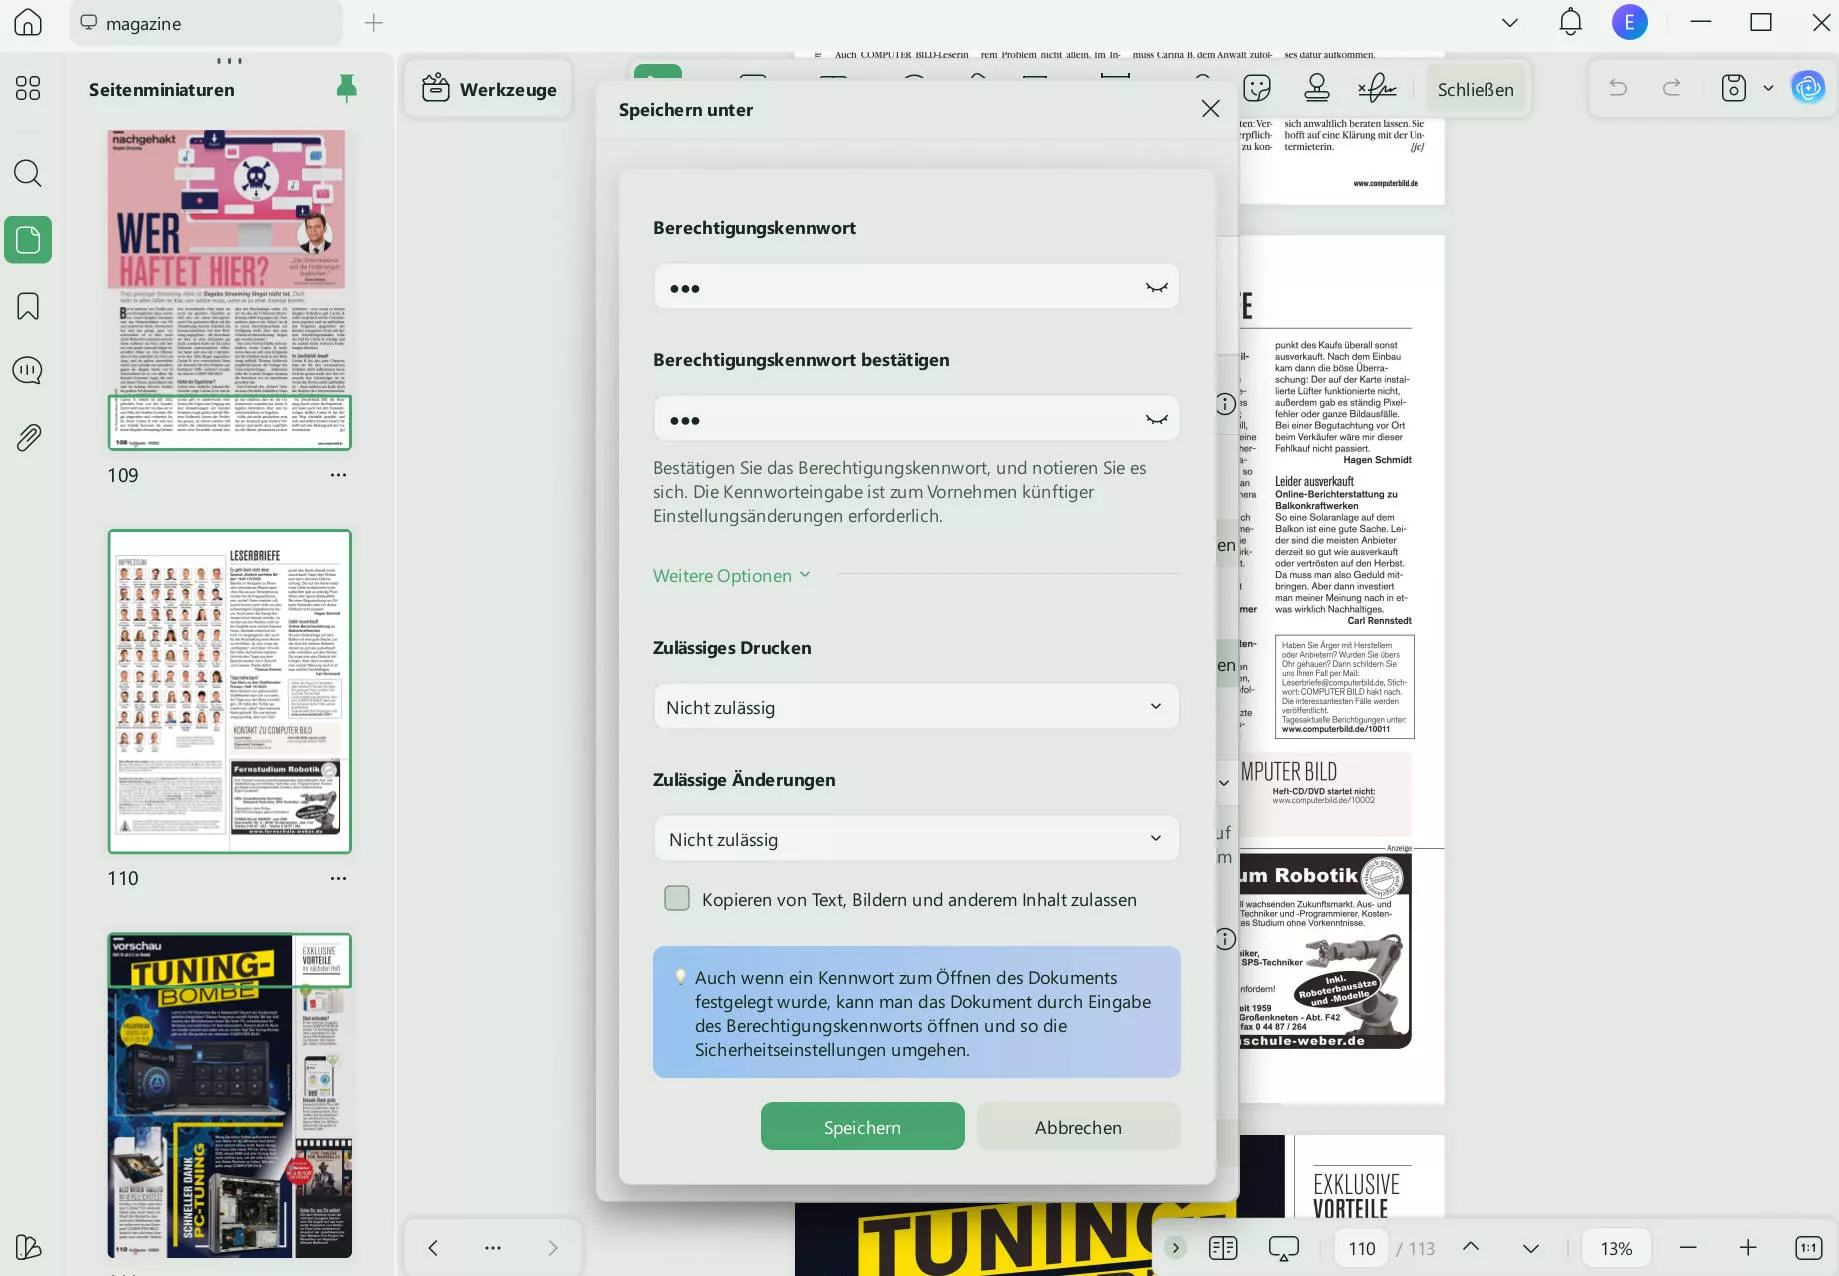The width and height of the screenshot is (1839, 1276).
Task: Open the attachments paperclip panel
Action: [28, 437]
